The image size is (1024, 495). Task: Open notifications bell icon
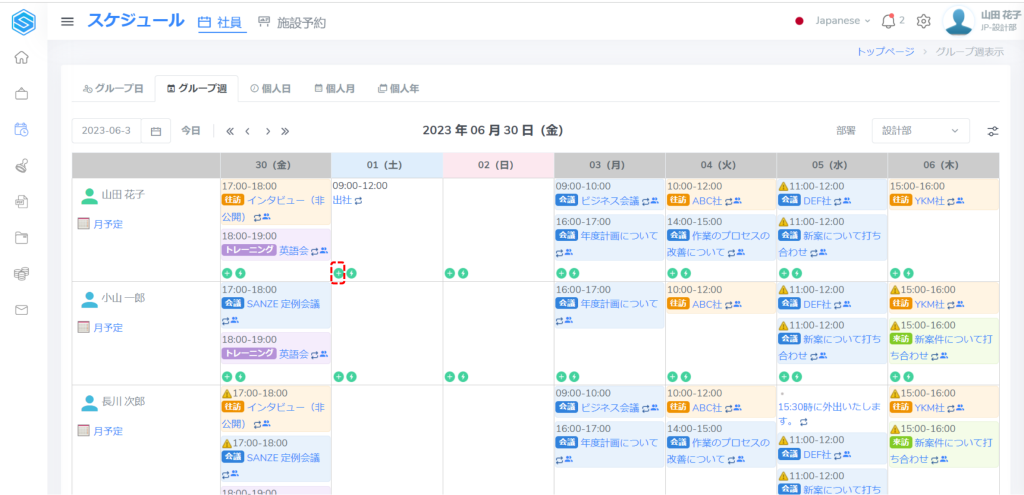[x=887, y=21]
